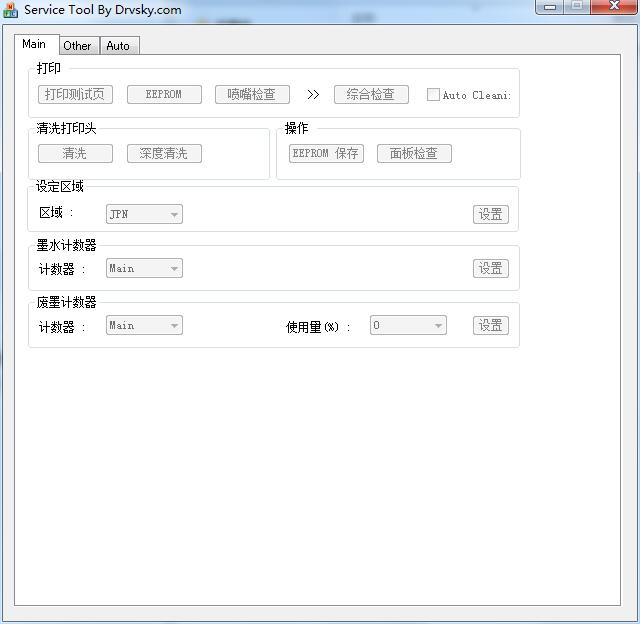Start 深度清洗 deep cleaning
The width and height of the screenshot is (640, 624).
[164, 153]
